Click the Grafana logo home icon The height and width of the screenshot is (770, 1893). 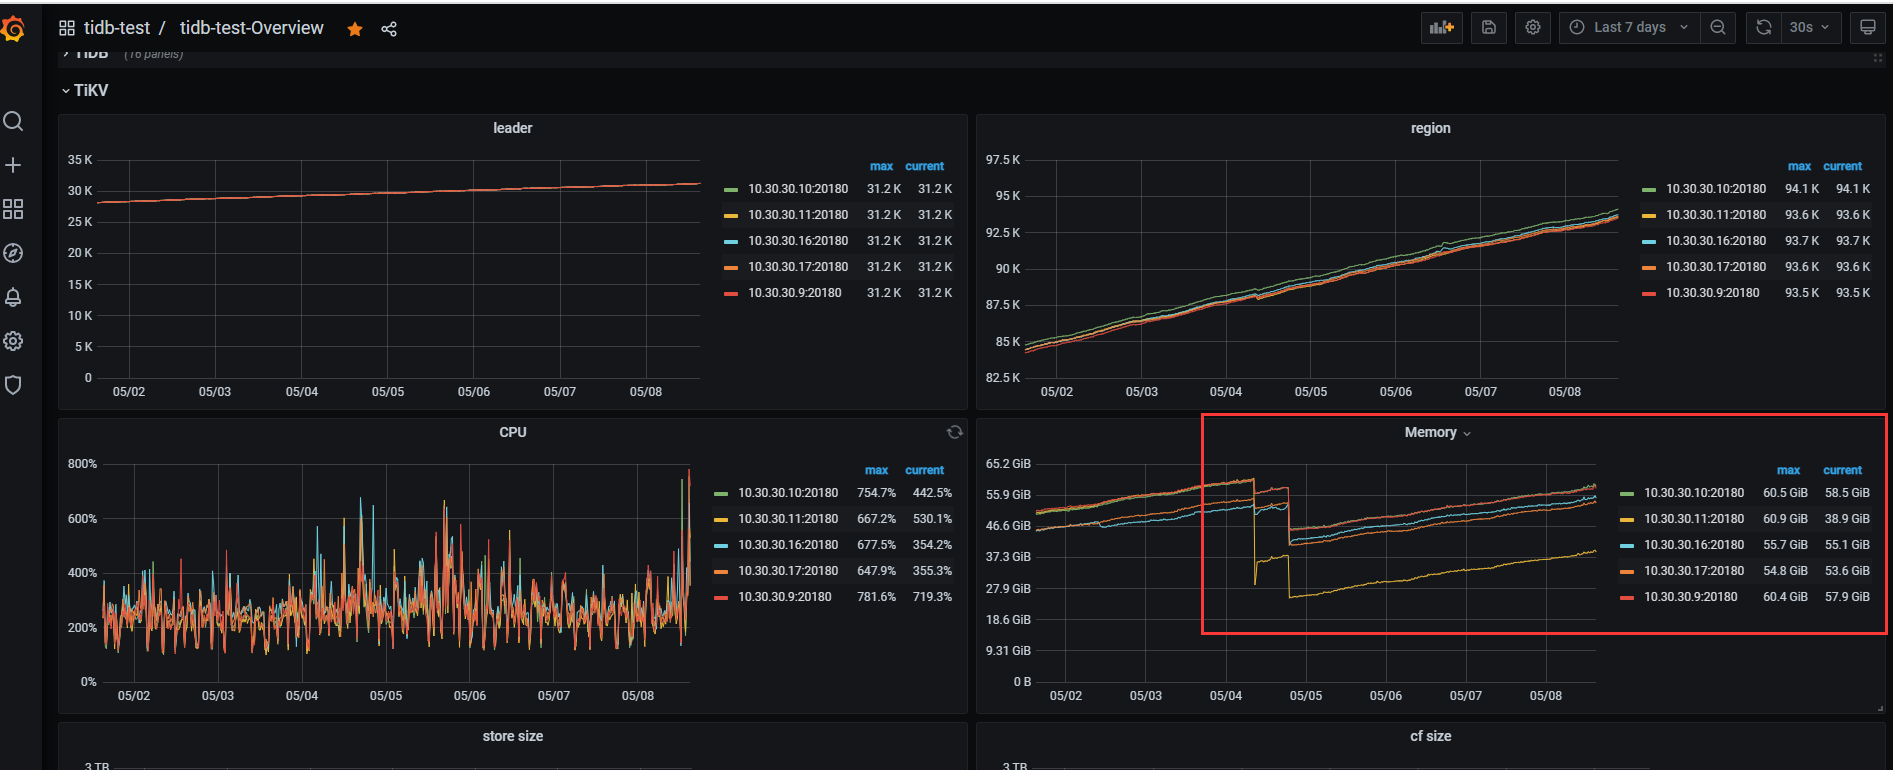(13, 30)
